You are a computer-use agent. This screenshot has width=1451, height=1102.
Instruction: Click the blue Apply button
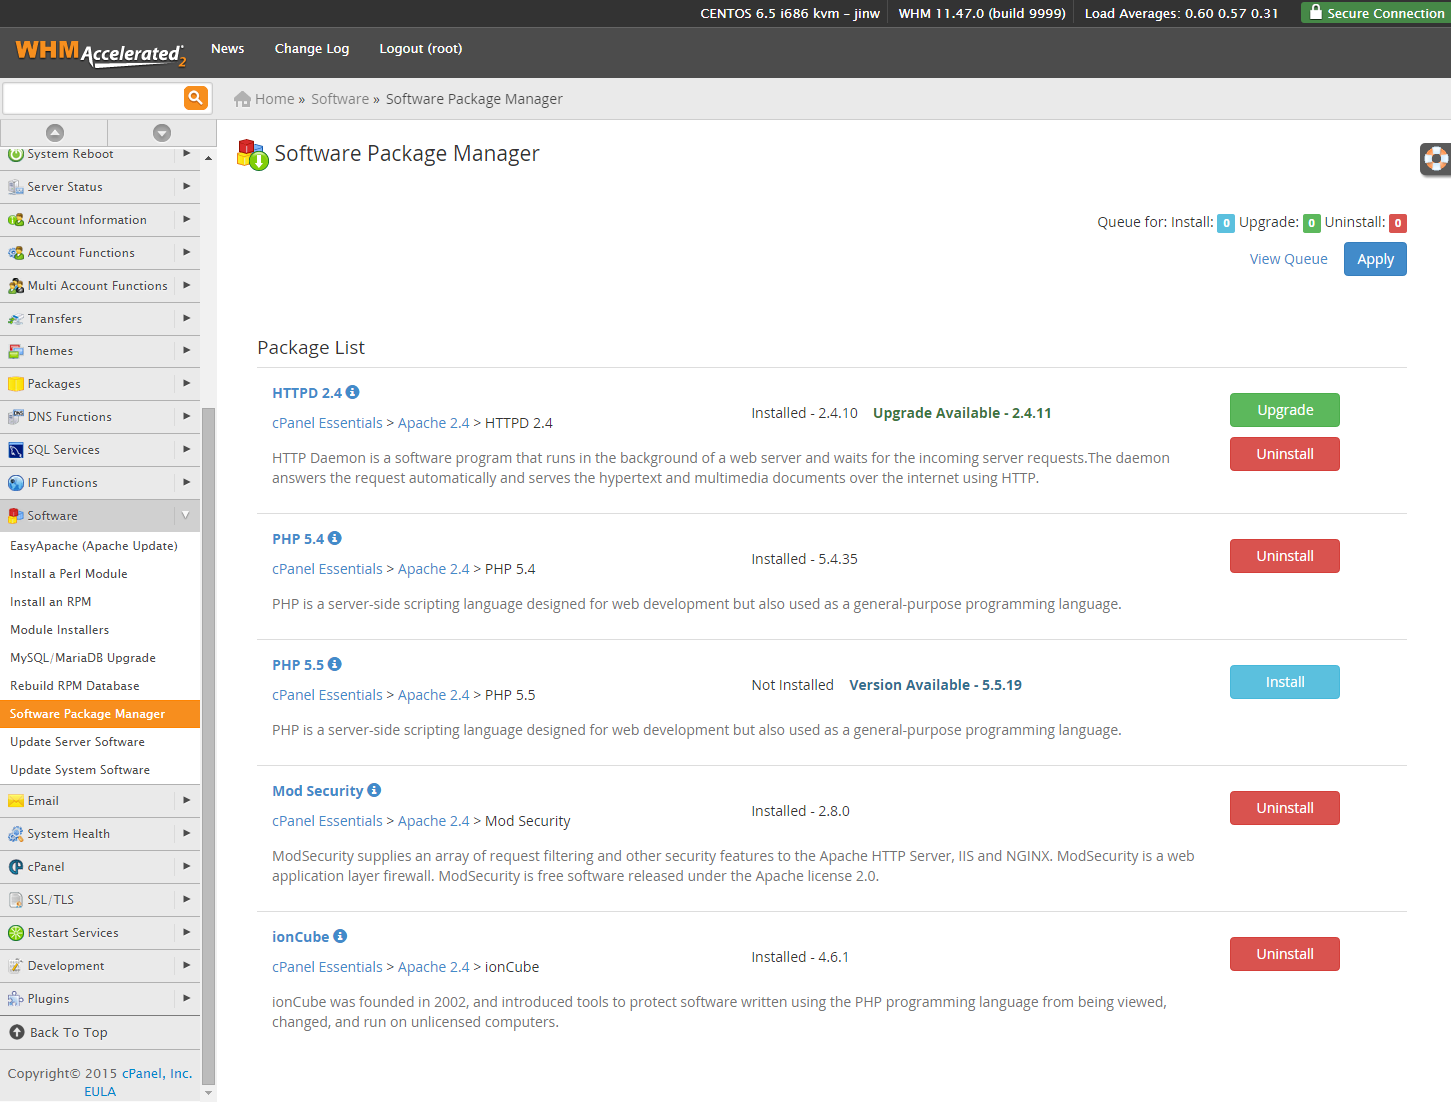tap(1375, 259)
